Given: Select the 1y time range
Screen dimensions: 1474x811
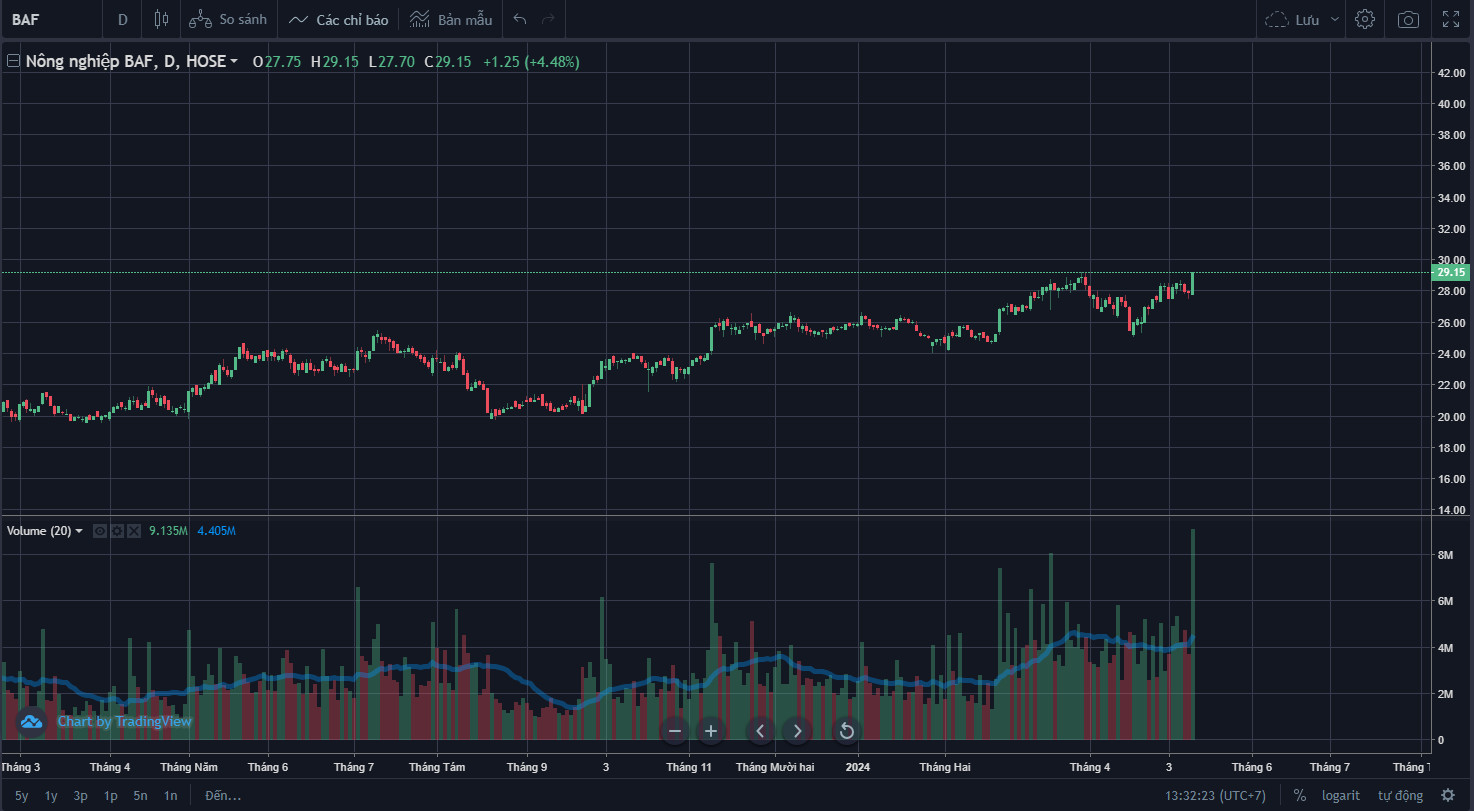Looking at the screenshot, I should (x=51, y=796).
